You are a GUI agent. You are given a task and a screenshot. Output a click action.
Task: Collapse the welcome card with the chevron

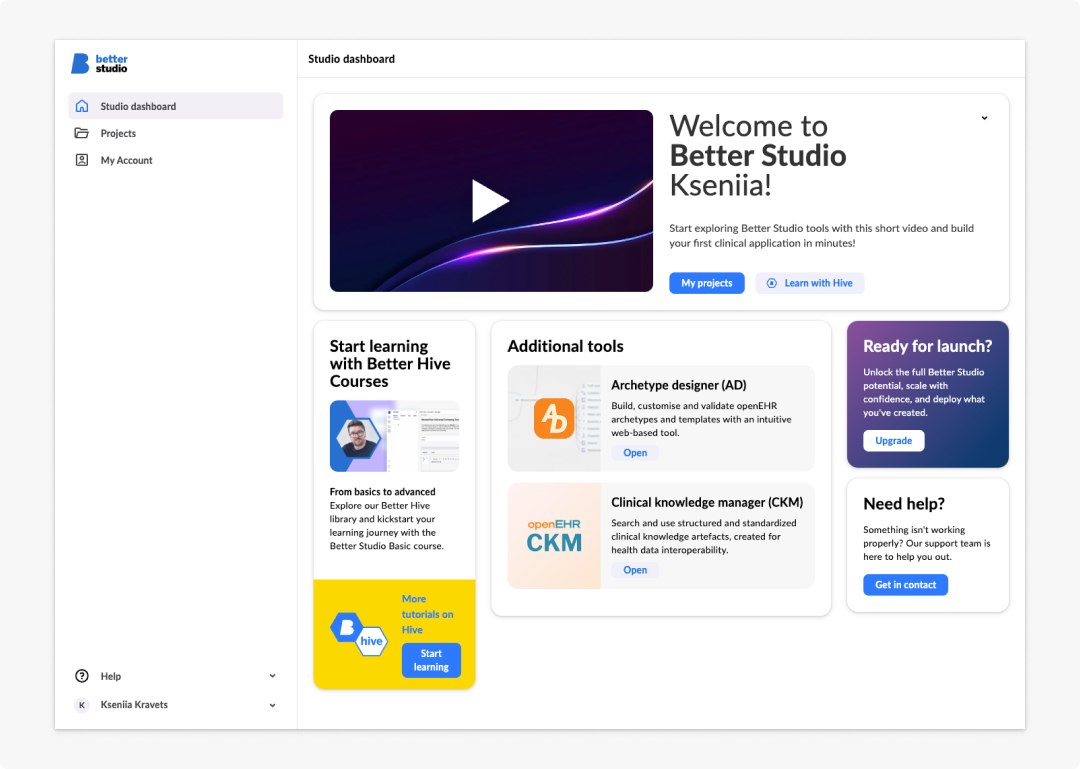pos(984,118)
